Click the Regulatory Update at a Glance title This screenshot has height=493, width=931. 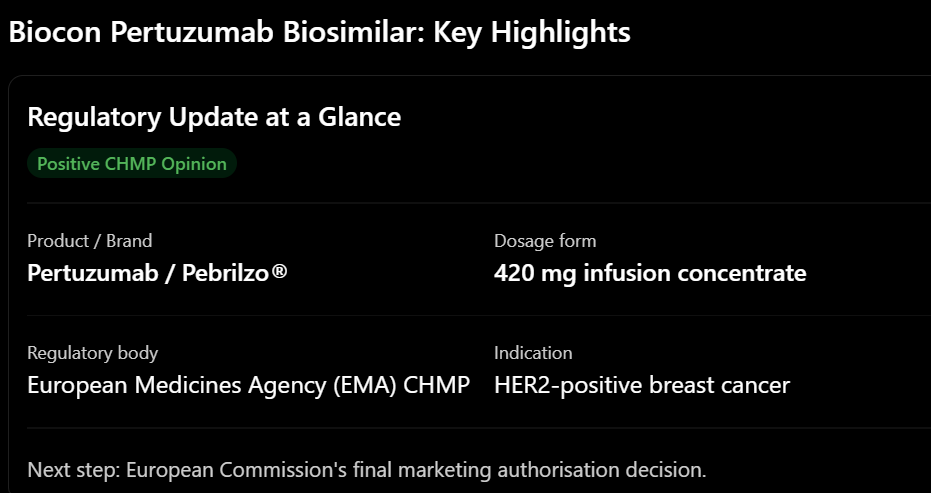pos(214,117)
